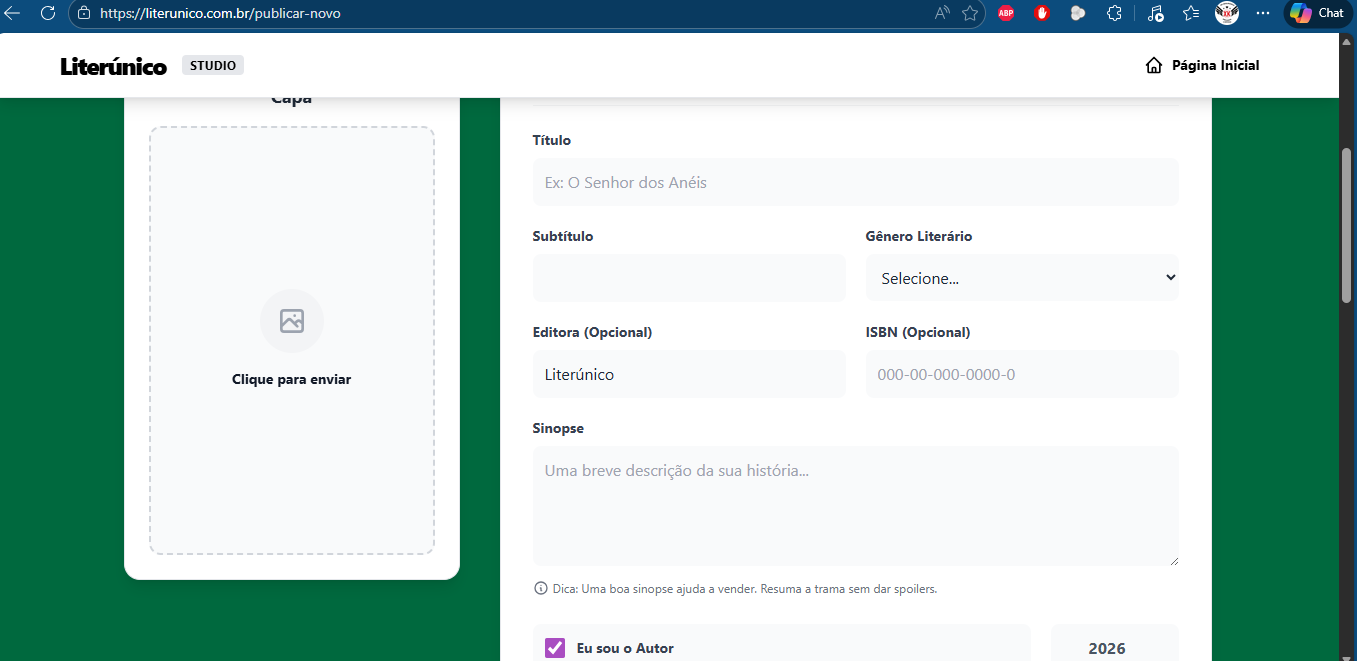
Task: Click the Título input field
Action: click(x=855, y=183)
